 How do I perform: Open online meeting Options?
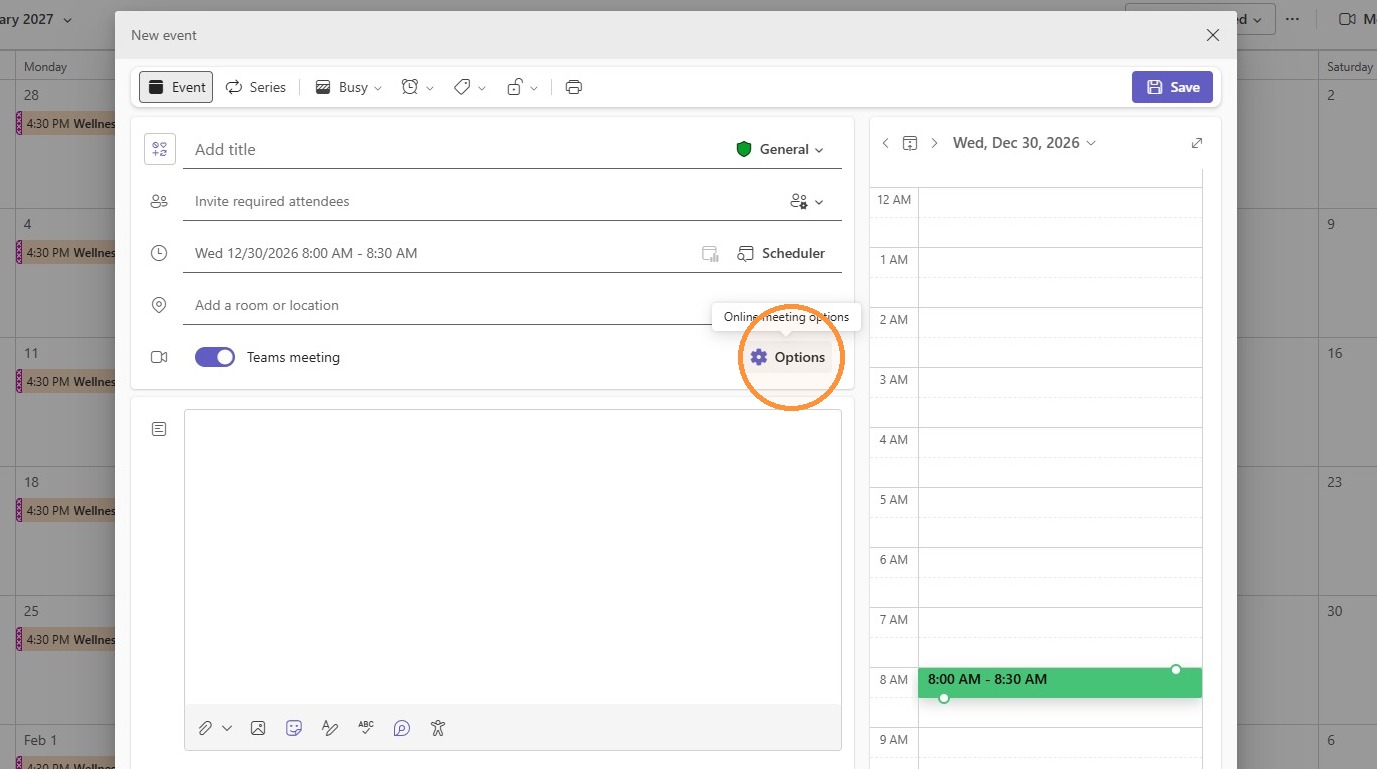[x=788, y=357]
